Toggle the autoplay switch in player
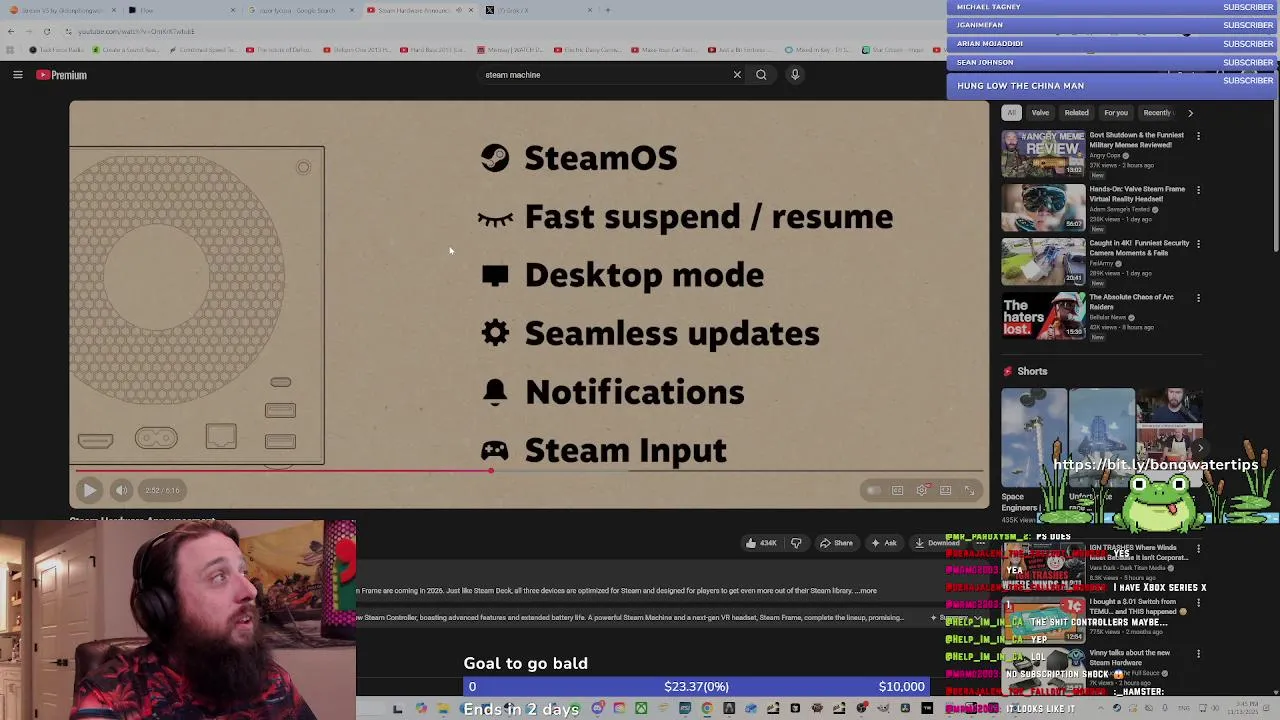 [873, 490]
